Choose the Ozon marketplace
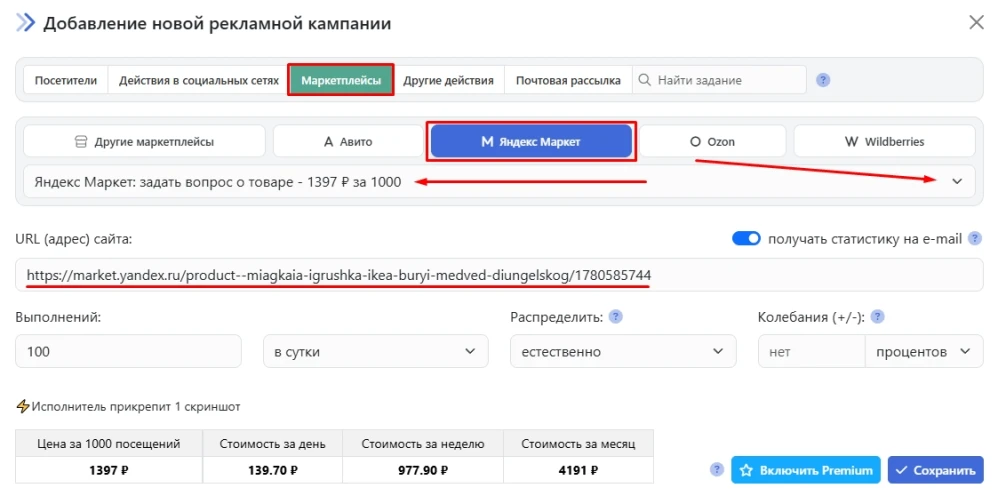This screenshot has width=998, height=496. tap(713, 141)
